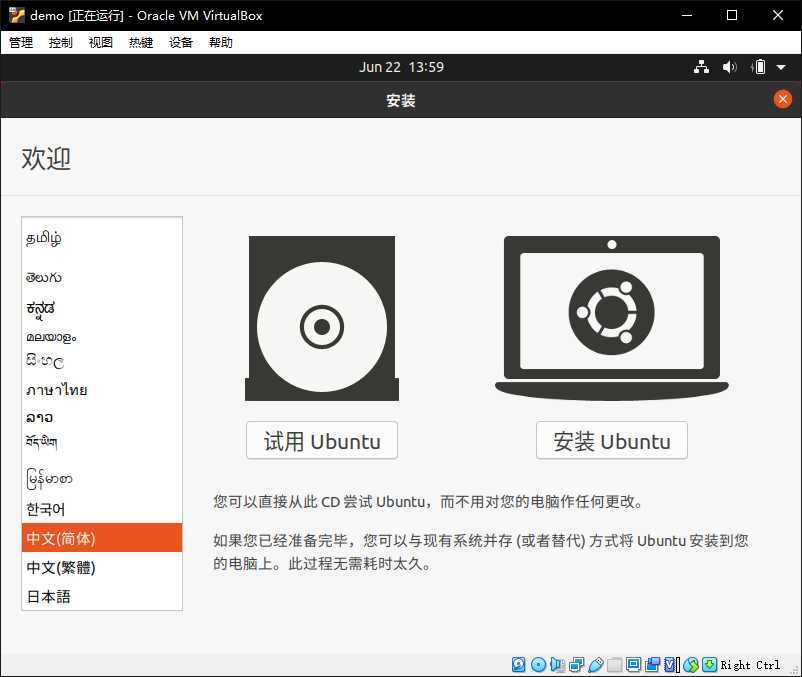Click the Ubuntu volume speaker icon
The width and height of the screenshot is (802, 677).
click(x=729, y=67)
